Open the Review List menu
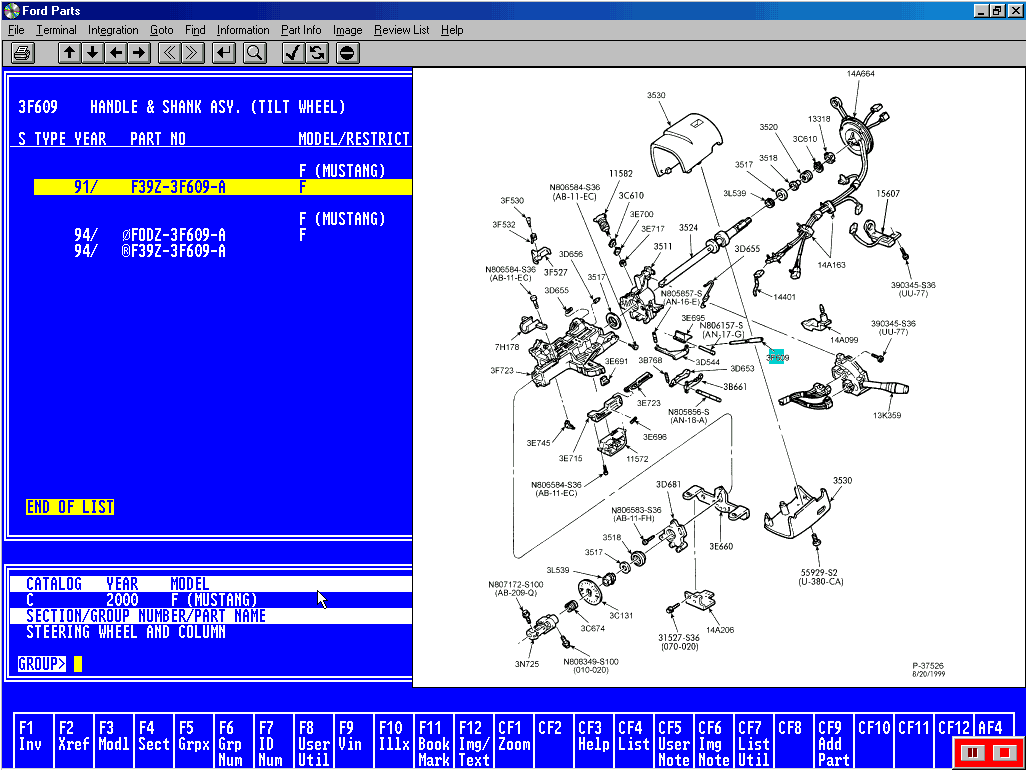Image resolution: width=1026 pixels, height=770 pixels. tap(402, 30)
